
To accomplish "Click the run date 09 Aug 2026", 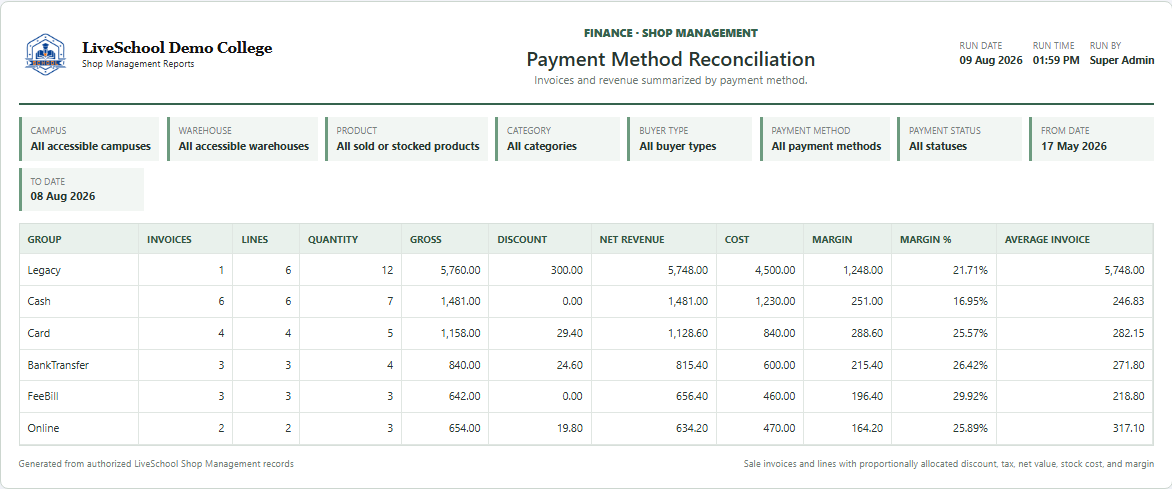I will coord(990,61).
